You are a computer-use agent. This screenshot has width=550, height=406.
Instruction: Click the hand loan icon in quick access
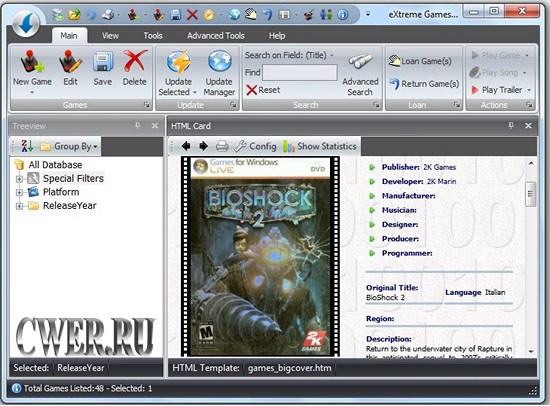tap(251, 15)
